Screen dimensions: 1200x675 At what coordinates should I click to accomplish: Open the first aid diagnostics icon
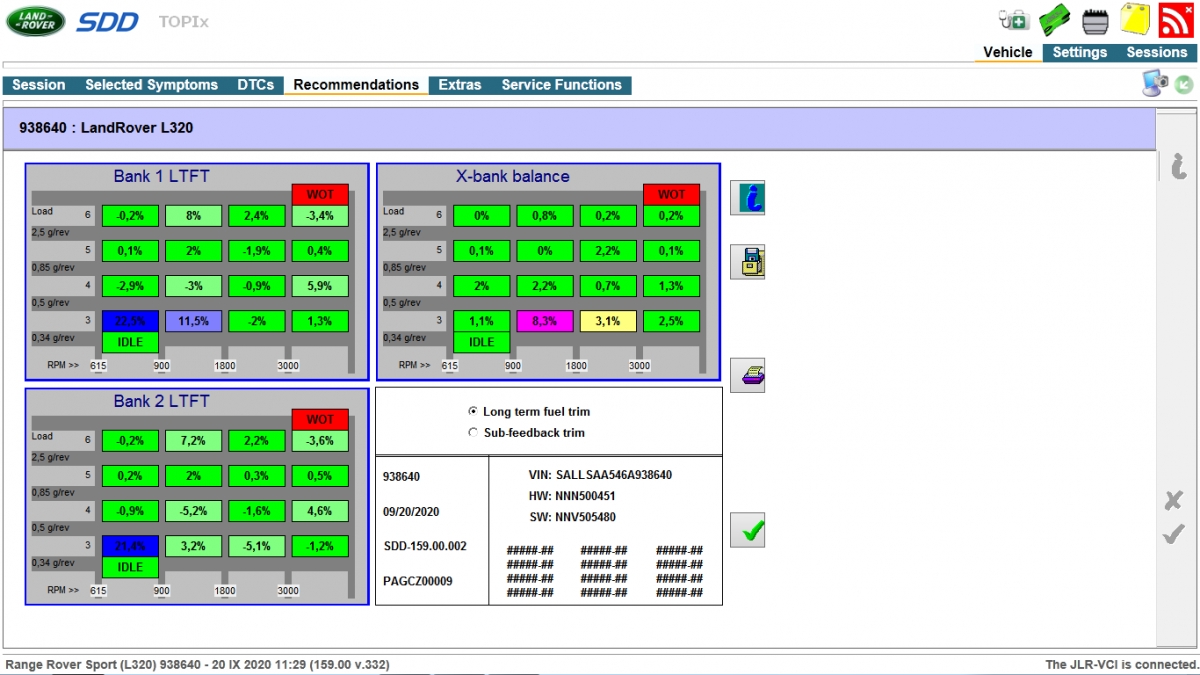coord(1013,19)
